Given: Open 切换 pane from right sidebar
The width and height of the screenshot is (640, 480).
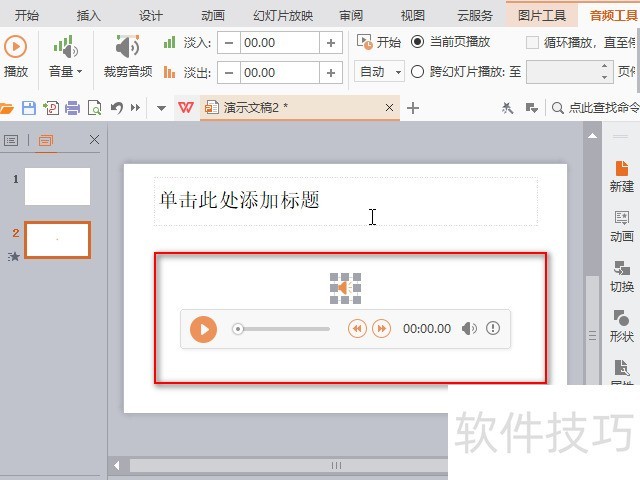Looking at the screenshot, I should pyautogui.click(x=621, y=277).
